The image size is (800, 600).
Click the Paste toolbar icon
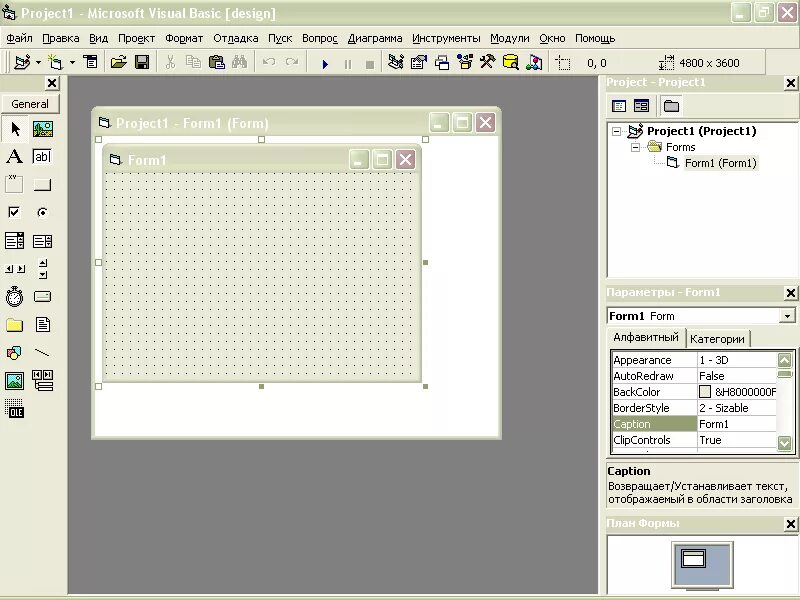[x=216, y=63]
